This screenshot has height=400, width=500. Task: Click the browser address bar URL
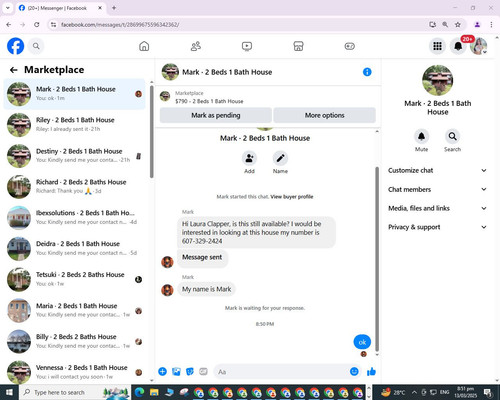[x=120, y=25]
